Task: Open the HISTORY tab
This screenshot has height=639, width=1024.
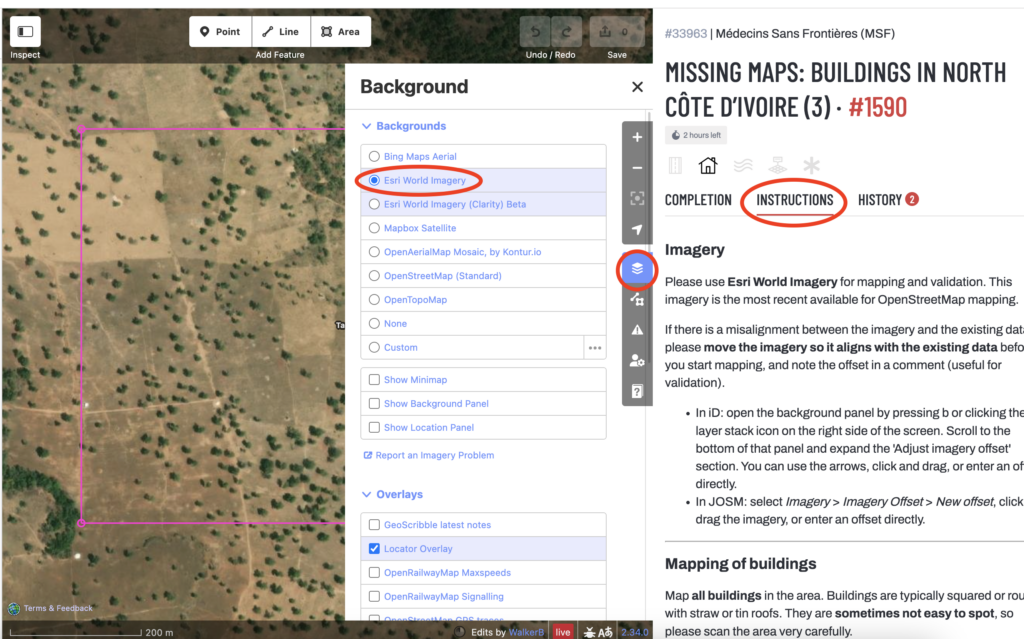Action: (877, 200)
